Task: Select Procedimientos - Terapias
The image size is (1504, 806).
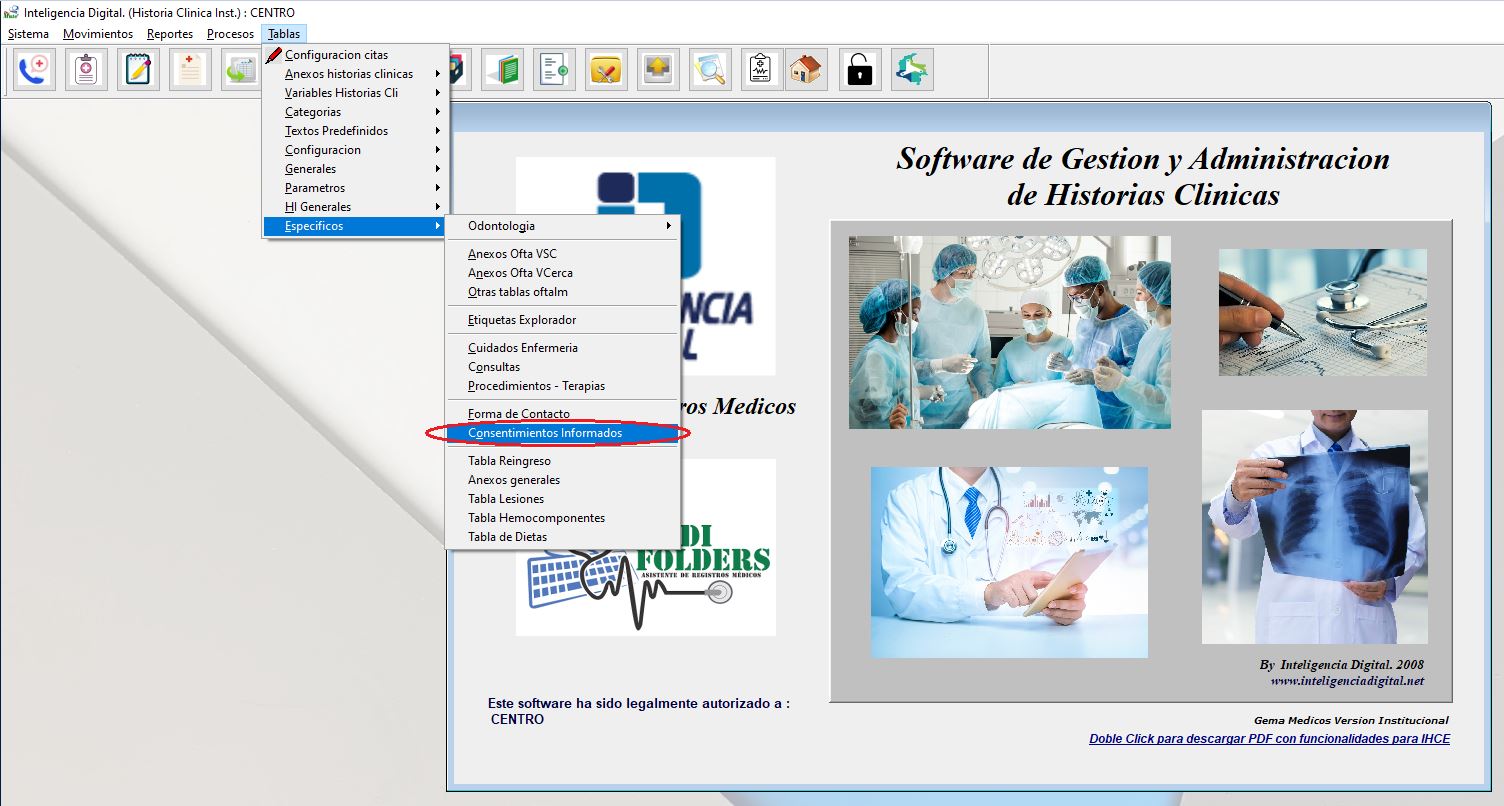Action: click(563, 386)
